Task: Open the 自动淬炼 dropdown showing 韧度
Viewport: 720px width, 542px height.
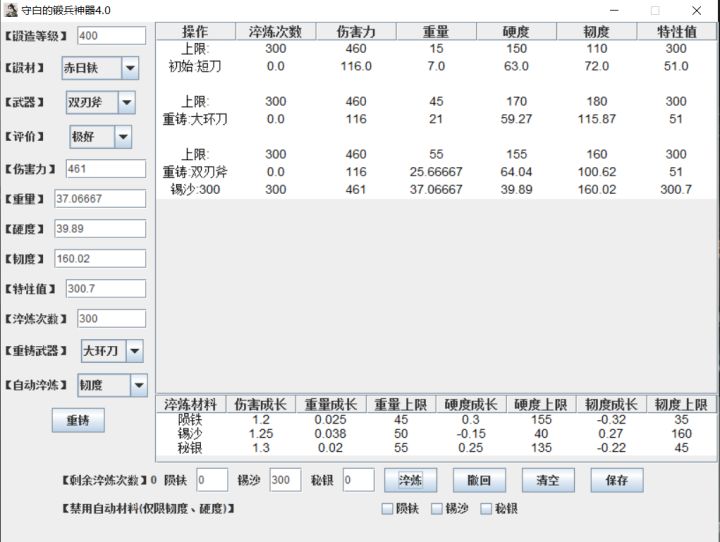Action: coord(112,385)
